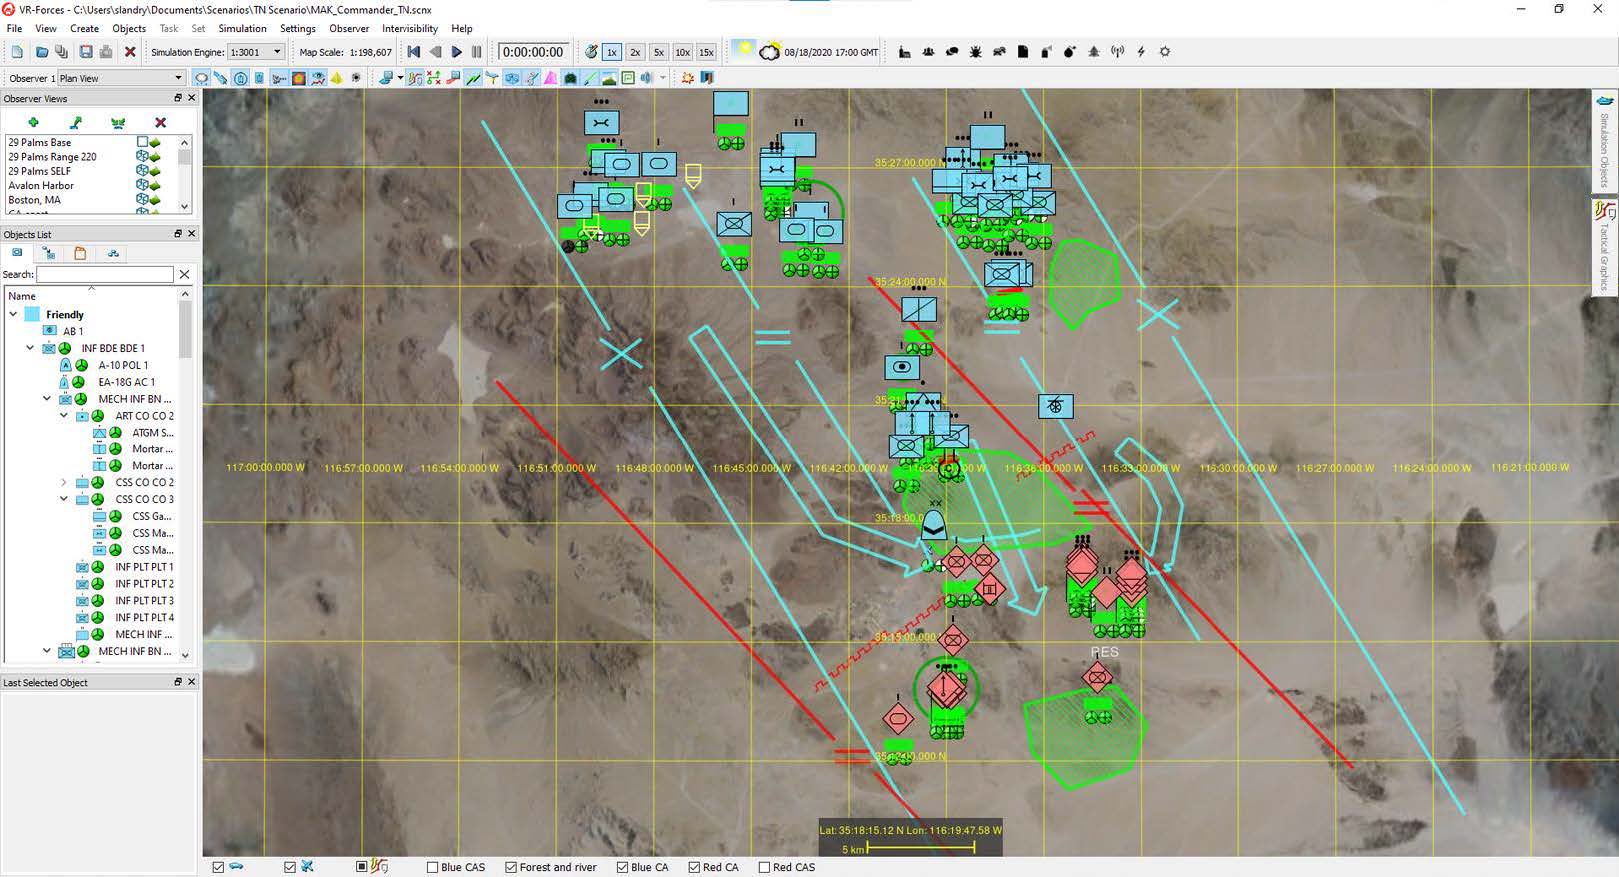This screenshot has height=877, width=1619.
Task: Collapse the Friendly tree node
Action: (x=13, y=314)
